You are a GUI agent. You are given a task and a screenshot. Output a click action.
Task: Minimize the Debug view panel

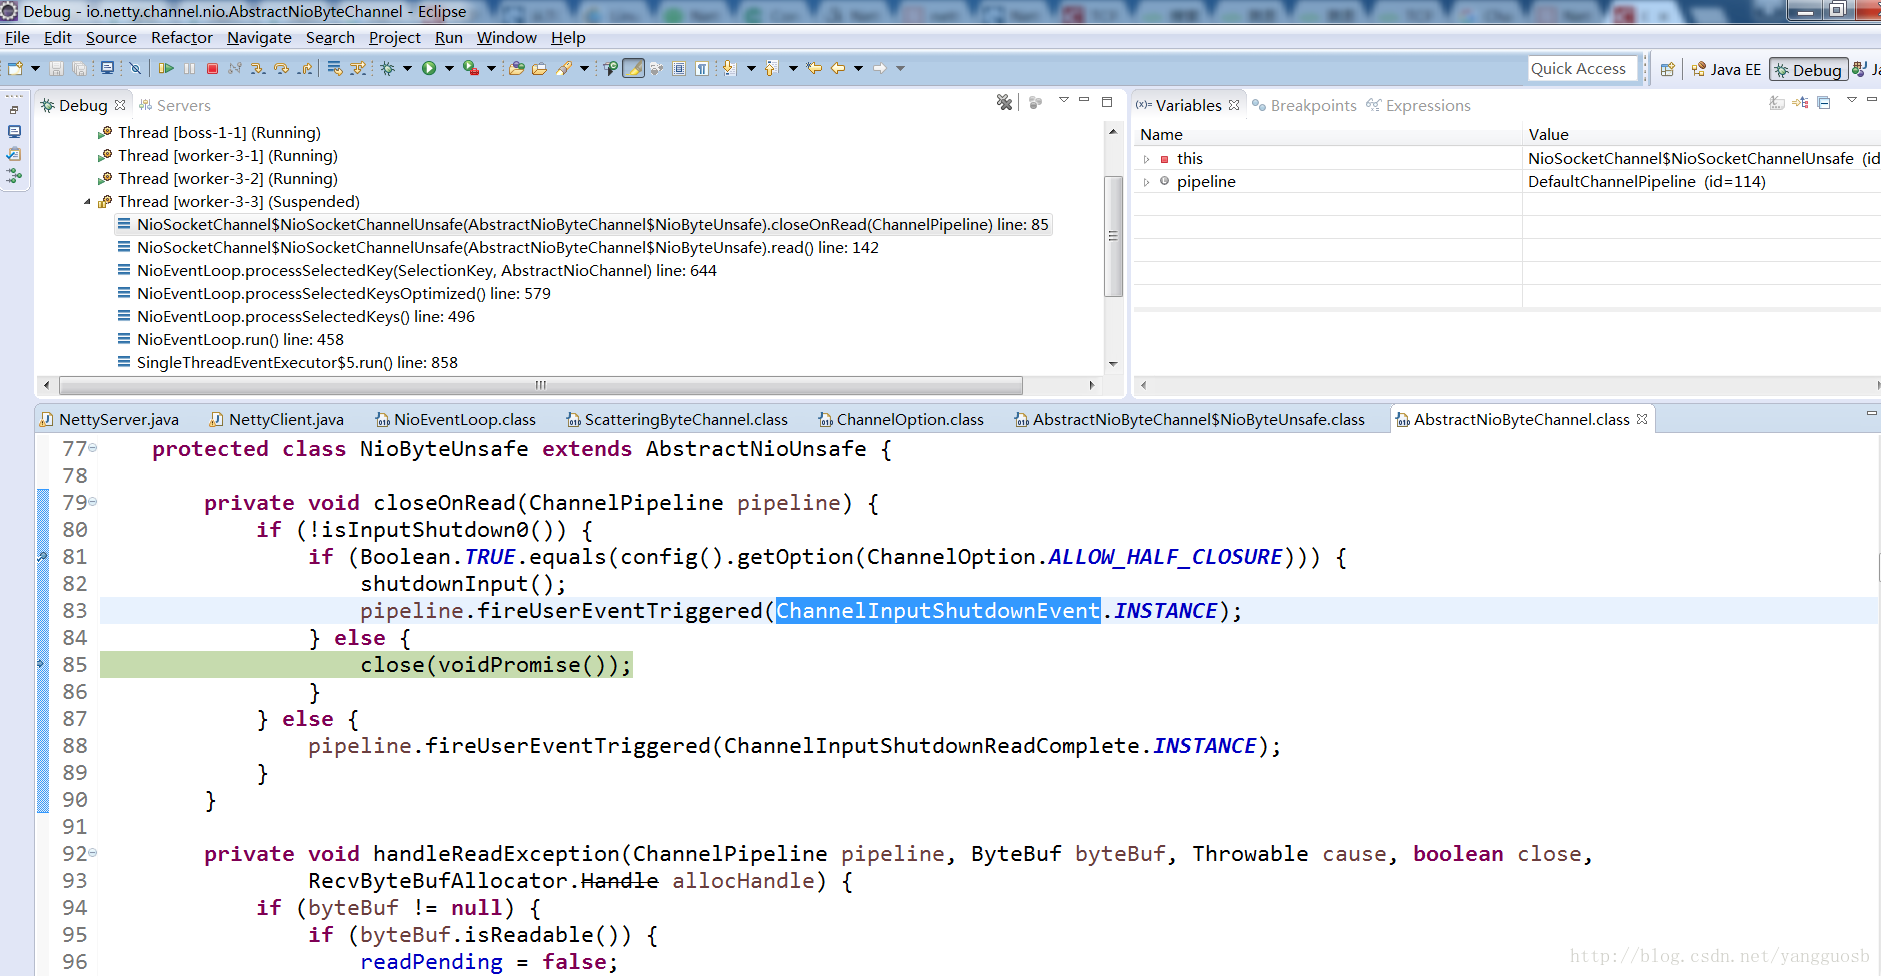1084,100
